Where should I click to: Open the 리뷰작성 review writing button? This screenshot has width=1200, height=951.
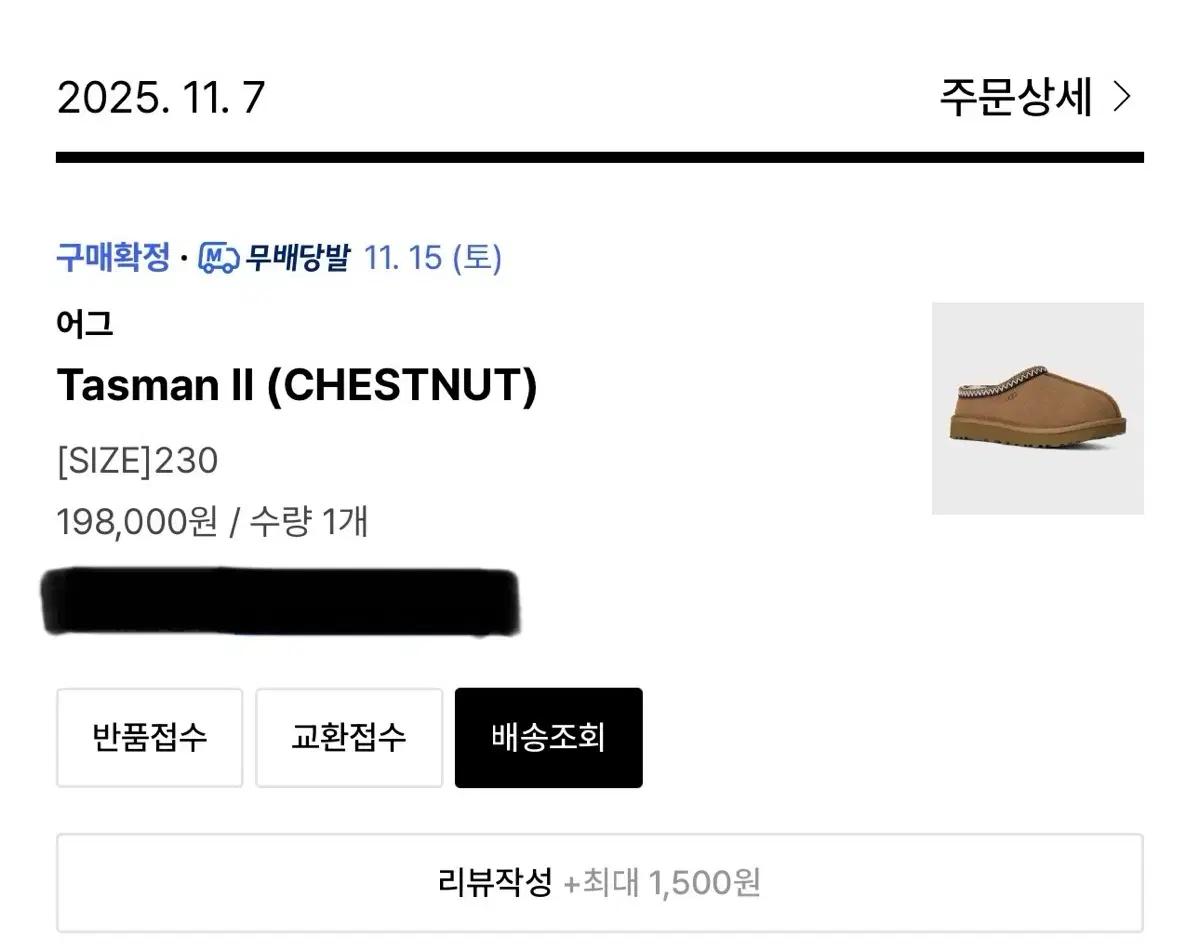tap(600, 882)
